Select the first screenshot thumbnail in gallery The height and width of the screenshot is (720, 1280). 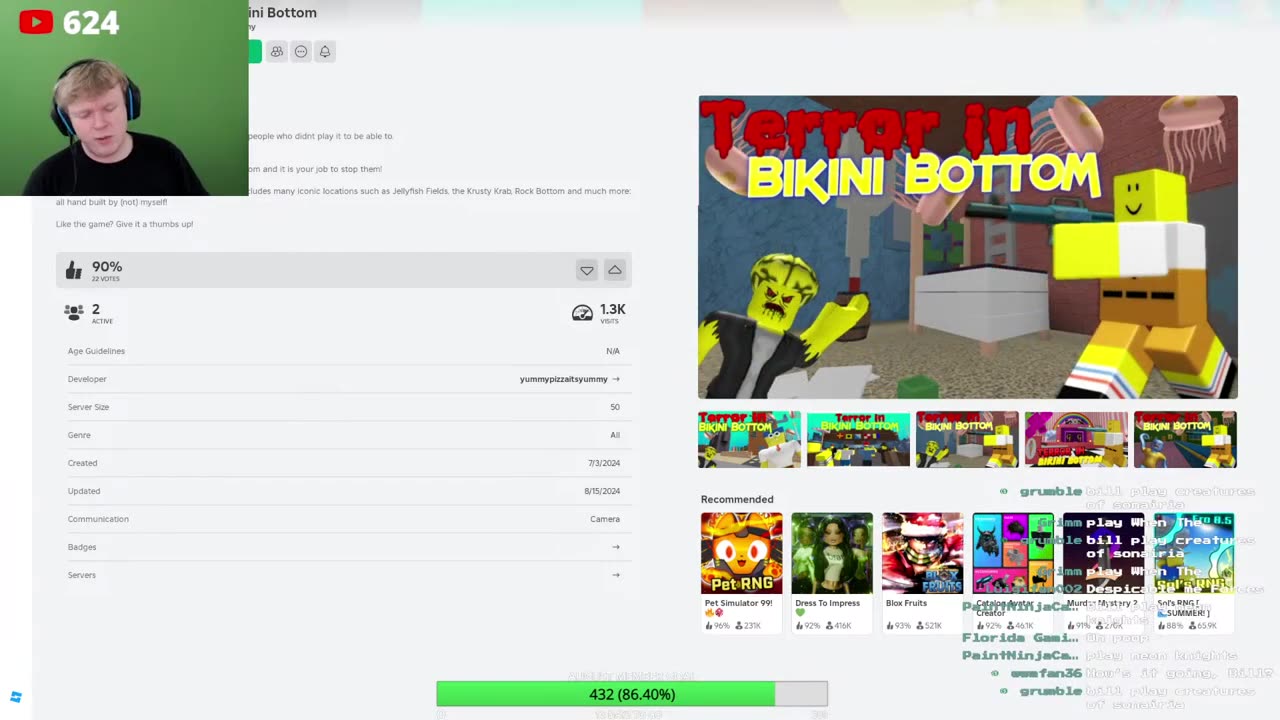click(x=749, y=439)
